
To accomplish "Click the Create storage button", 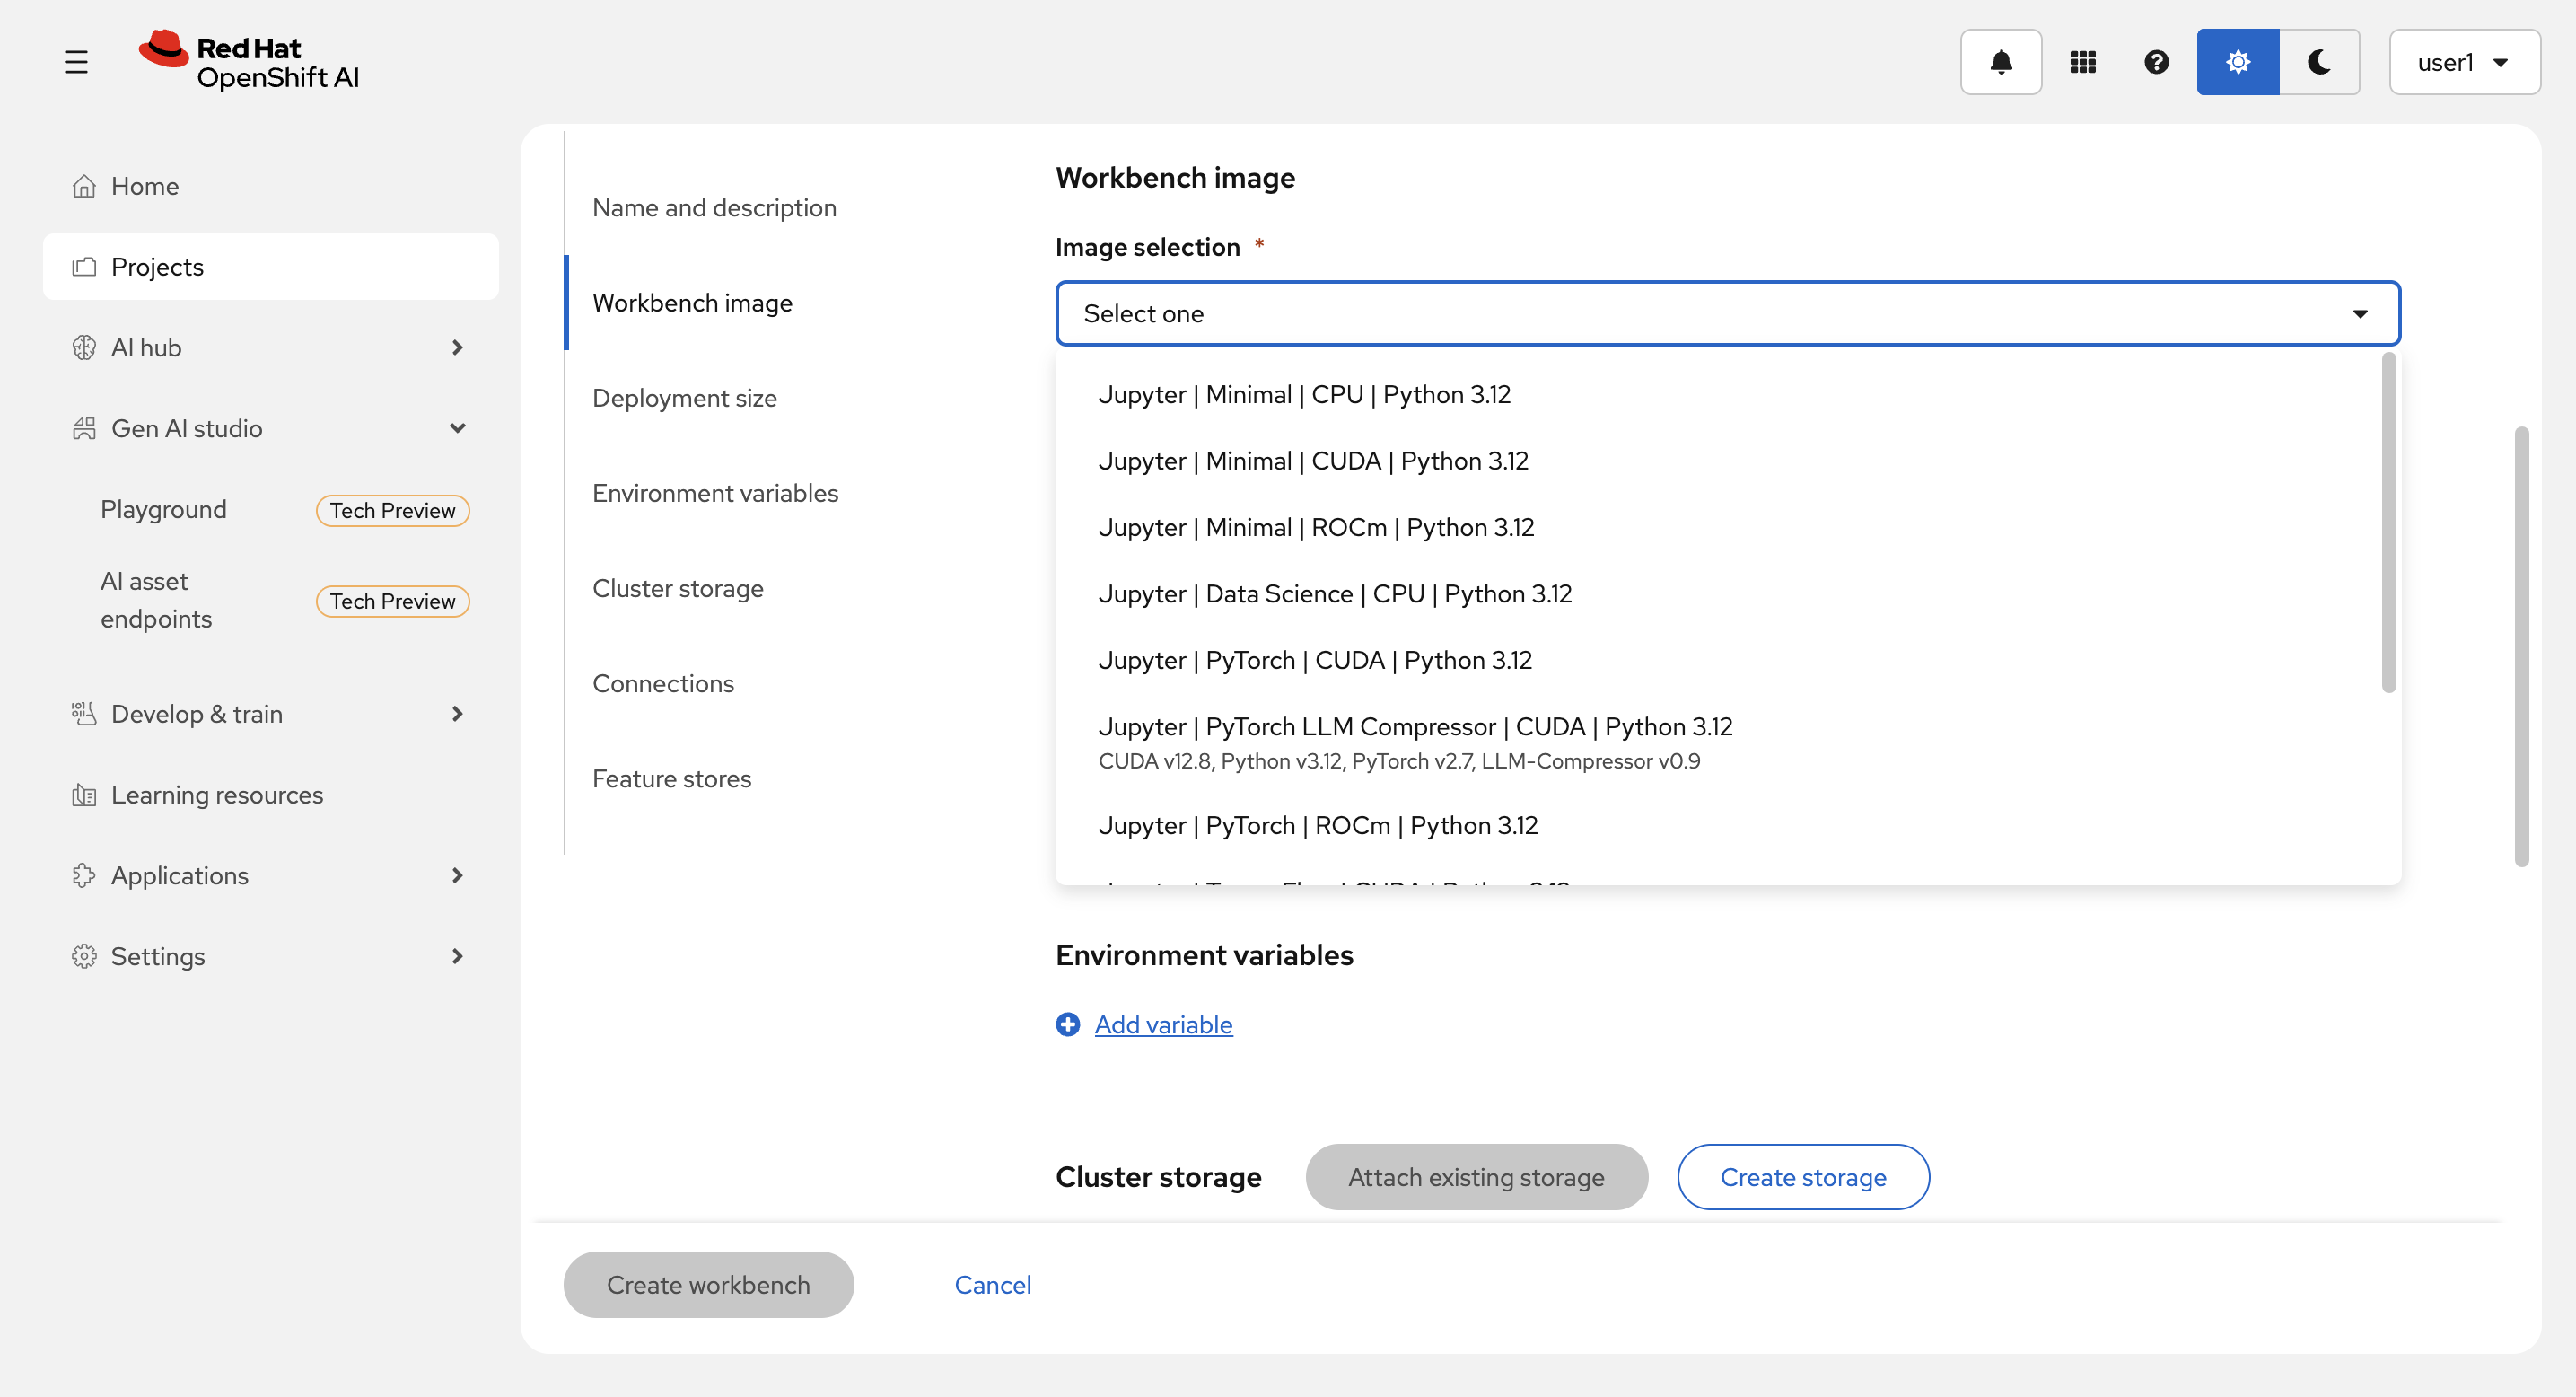I will click(x=1802, y=1177).
